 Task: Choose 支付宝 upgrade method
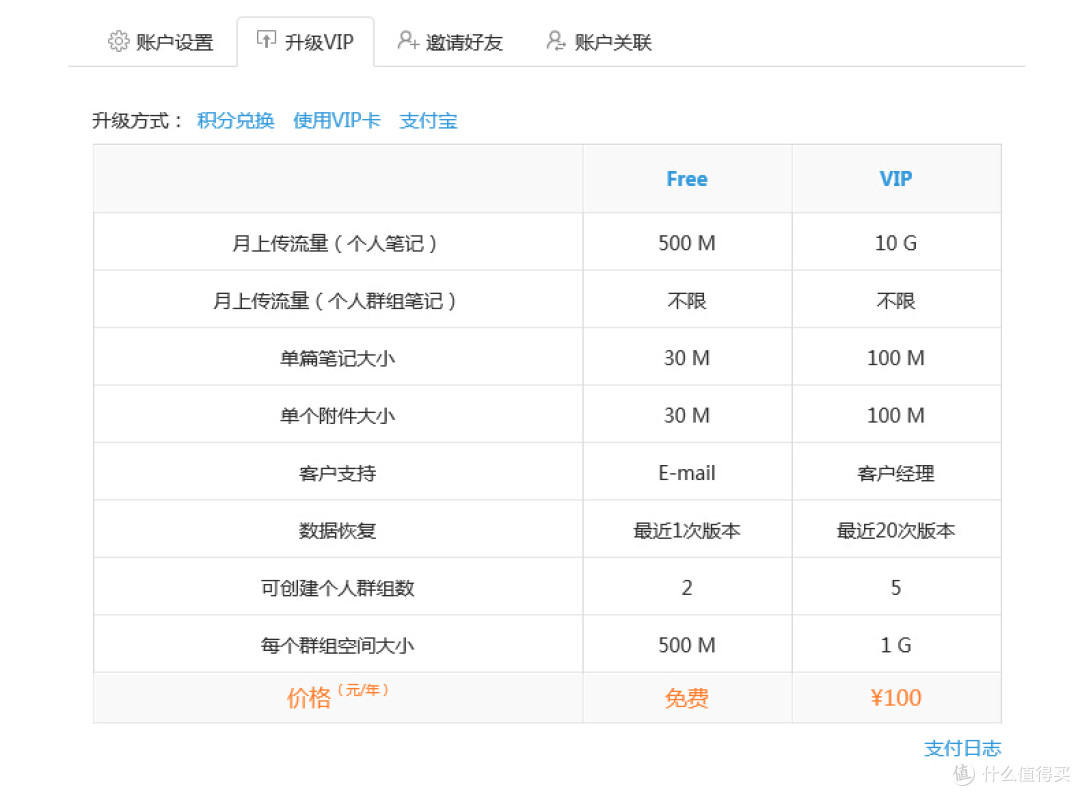pyautogui.click(x=428, y=121)
